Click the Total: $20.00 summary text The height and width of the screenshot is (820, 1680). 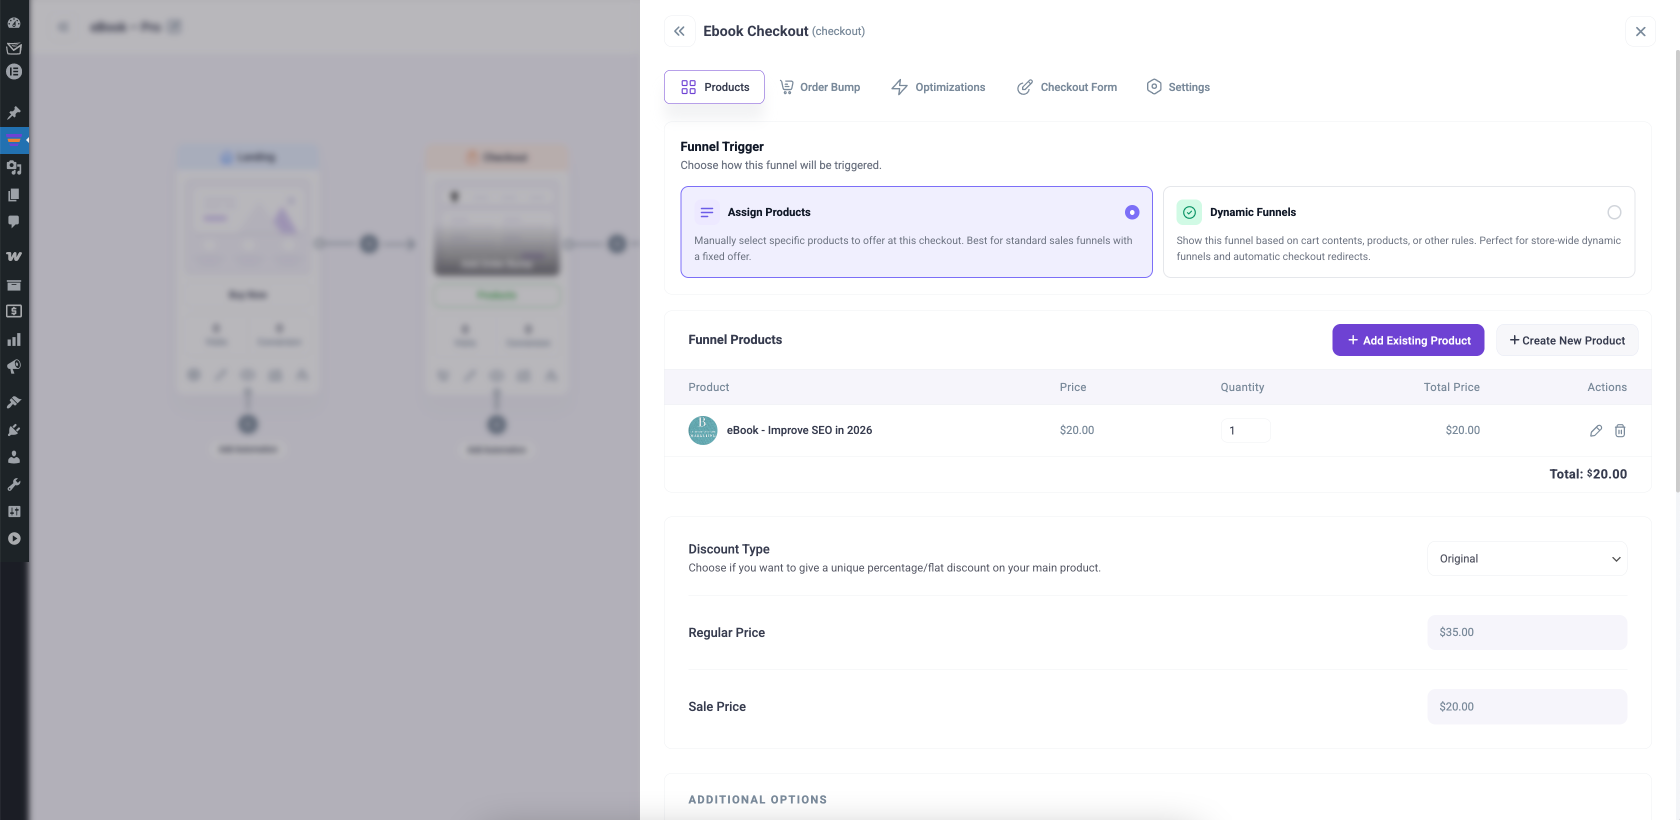[1588, 474]
